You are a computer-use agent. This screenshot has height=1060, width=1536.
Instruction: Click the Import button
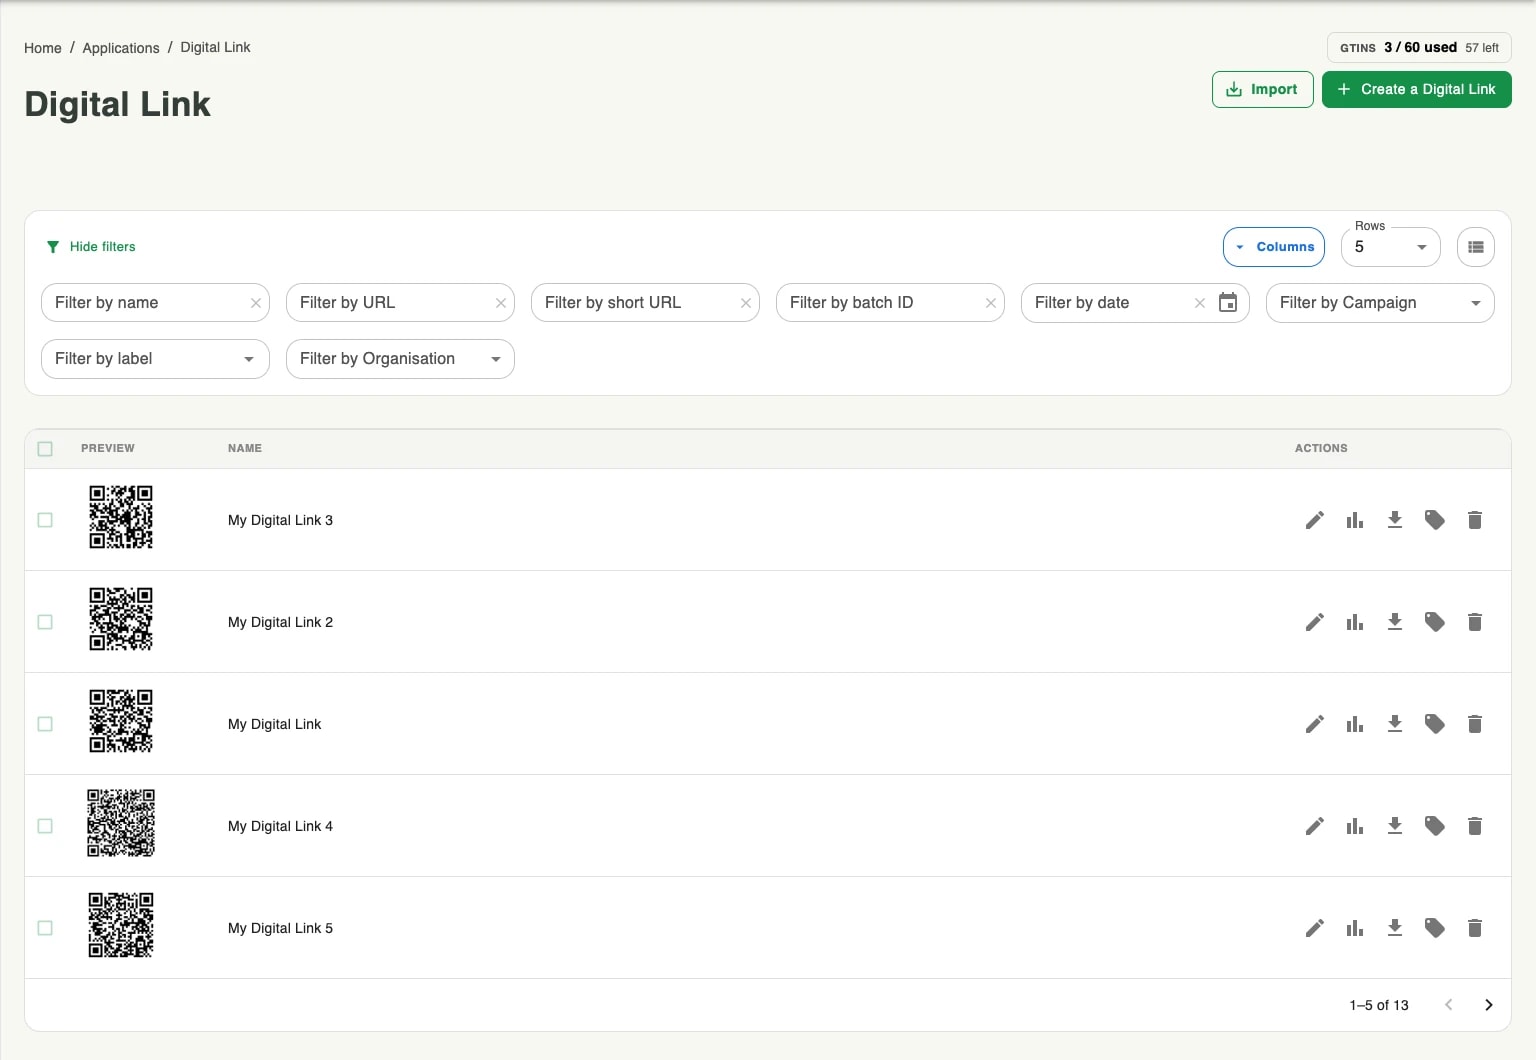[x=1262, y=89]
